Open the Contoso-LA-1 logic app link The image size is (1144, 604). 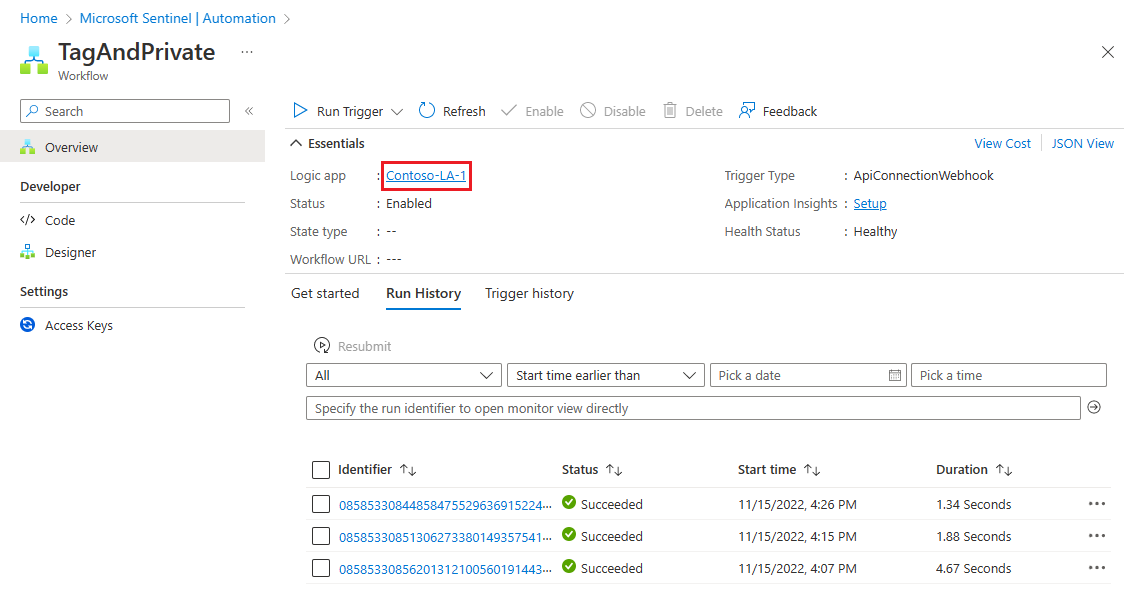pyautogui.click(x=426, y=176)
